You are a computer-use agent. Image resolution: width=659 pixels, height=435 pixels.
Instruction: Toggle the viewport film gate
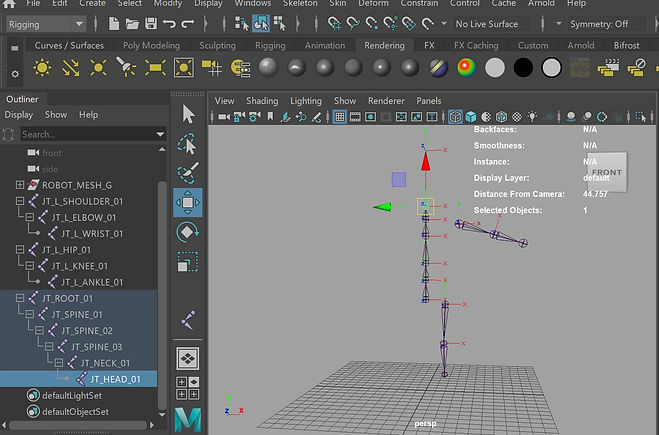355,117
